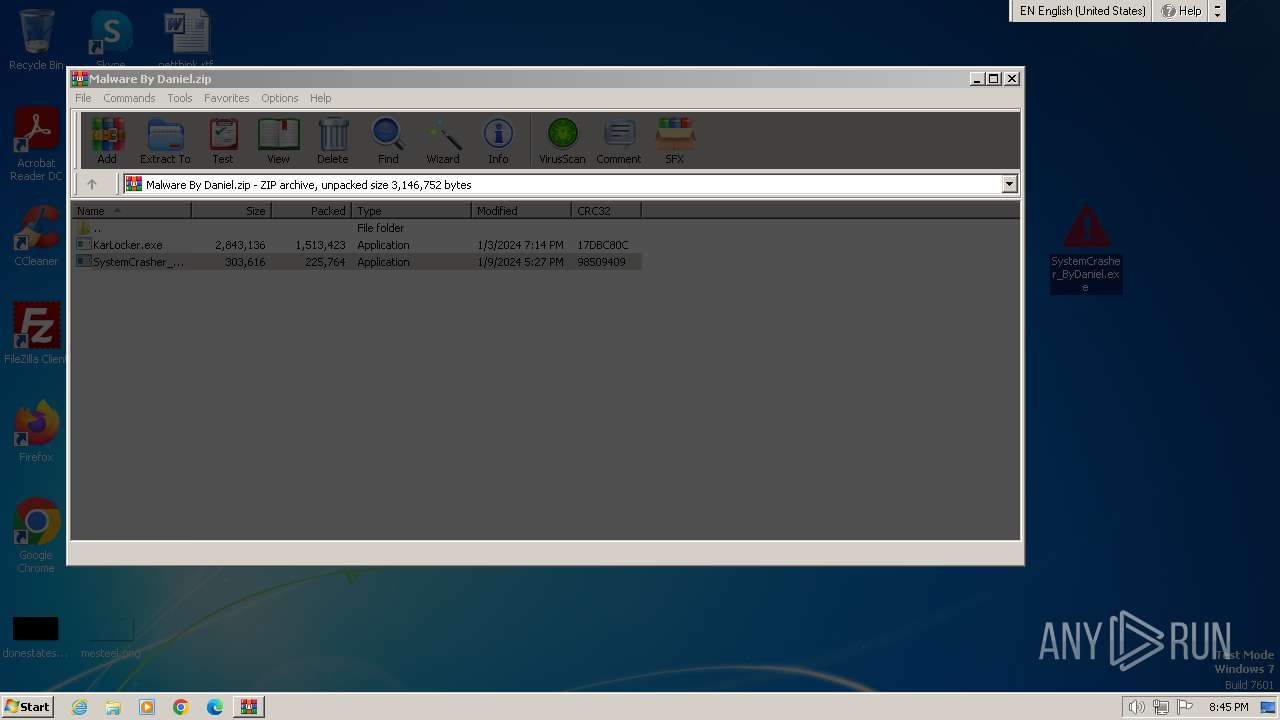
Task: Open the Firefox desktop shortcut
Action: (x=36, y=432)
